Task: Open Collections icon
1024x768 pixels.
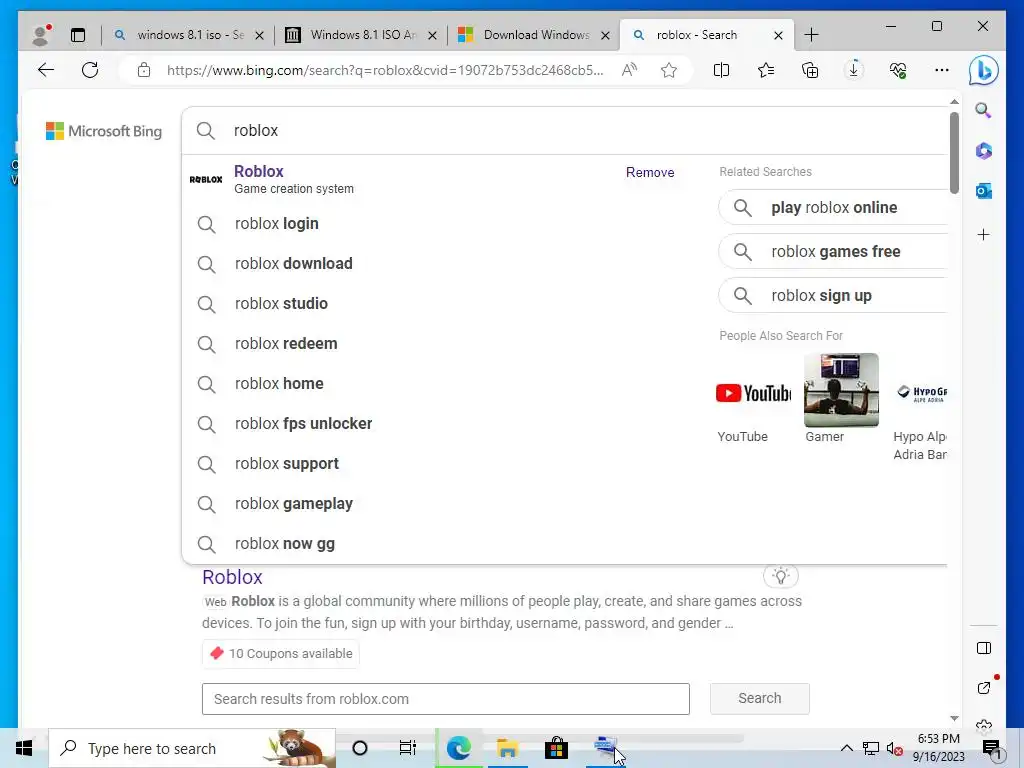Action: coord(810,70)
